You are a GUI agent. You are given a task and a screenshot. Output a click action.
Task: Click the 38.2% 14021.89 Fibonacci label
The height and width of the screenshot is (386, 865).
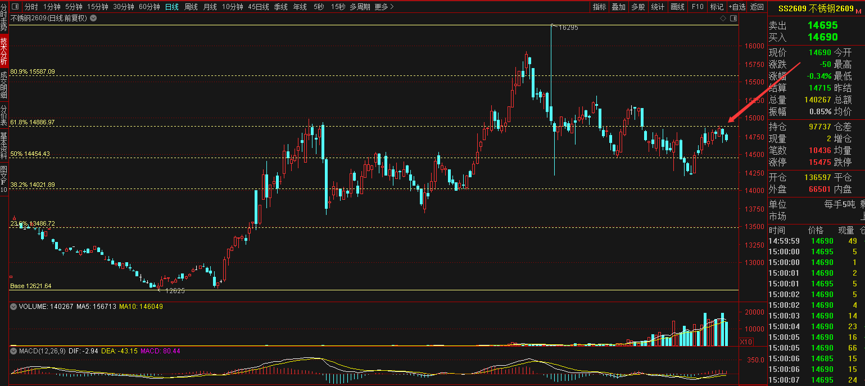(33, 185)
